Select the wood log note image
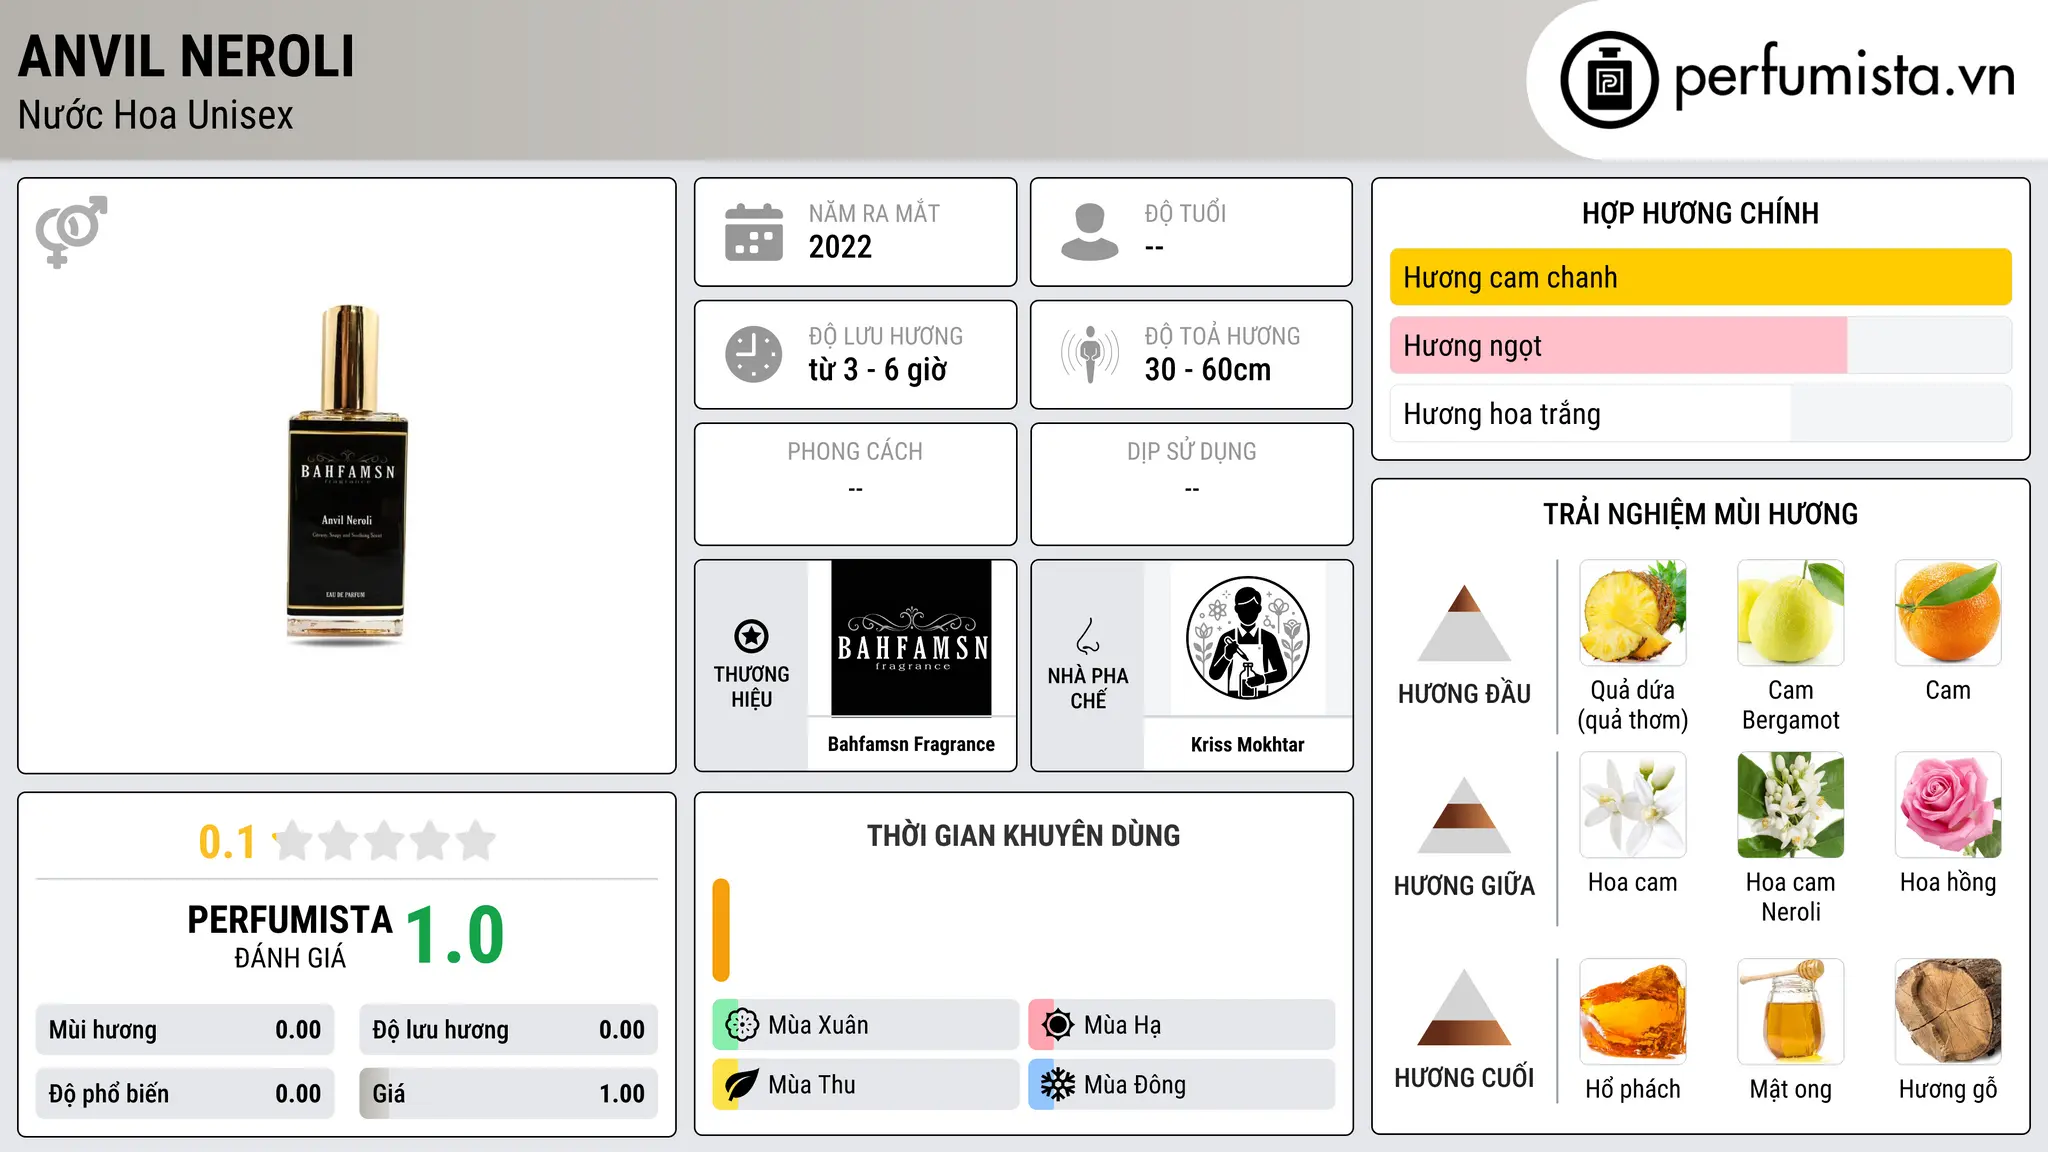 [1948, 1012]
